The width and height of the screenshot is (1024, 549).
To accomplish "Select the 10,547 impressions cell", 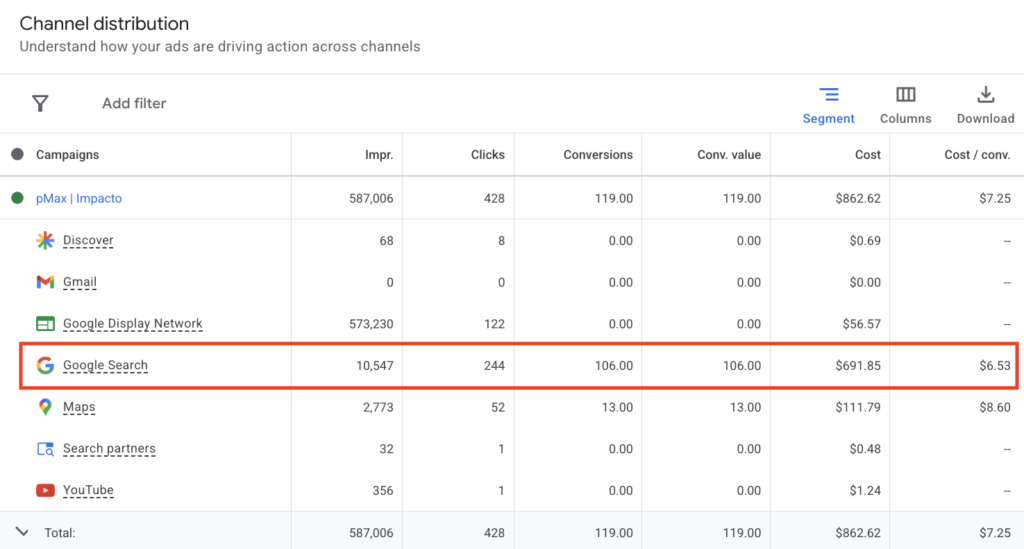I will [x=374, y=366].
